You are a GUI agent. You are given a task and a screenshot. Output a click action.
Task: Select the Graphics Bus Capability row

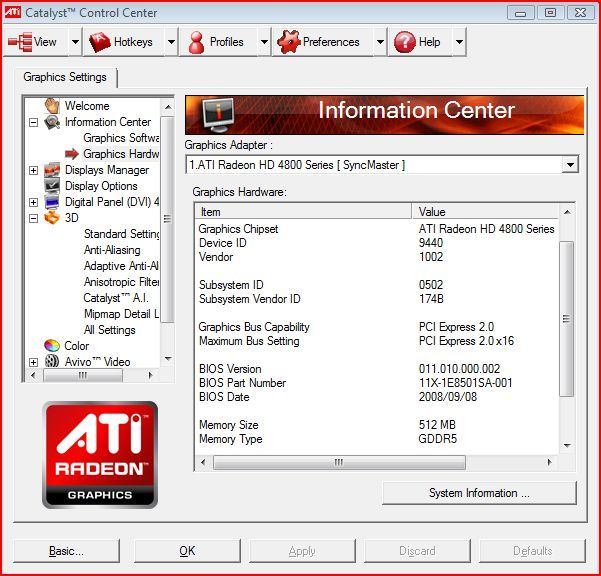coord(377,327)
